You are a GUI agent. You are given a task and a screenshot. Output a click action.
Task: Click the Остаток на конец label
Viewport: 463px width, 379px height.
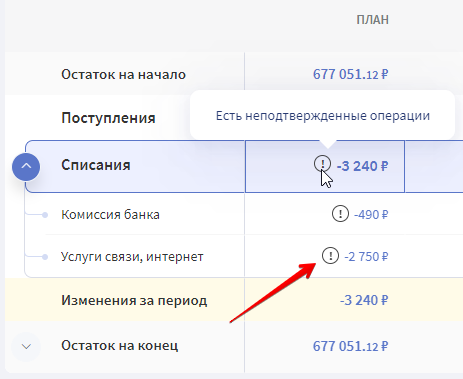[120, 346]
